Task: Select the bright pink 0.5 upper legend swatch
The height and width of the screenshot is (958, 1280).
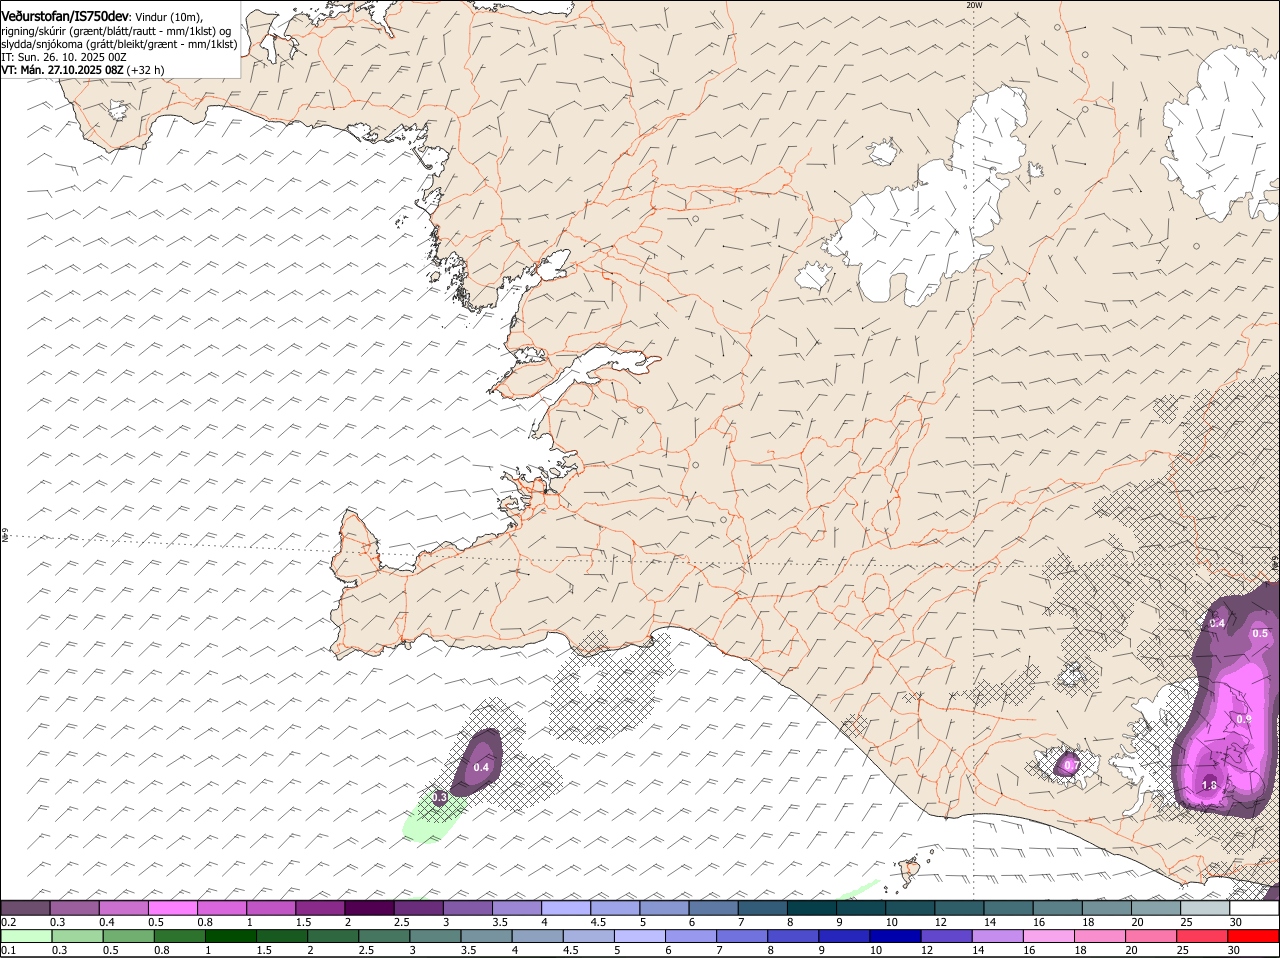Action: (x=173, y=907)
